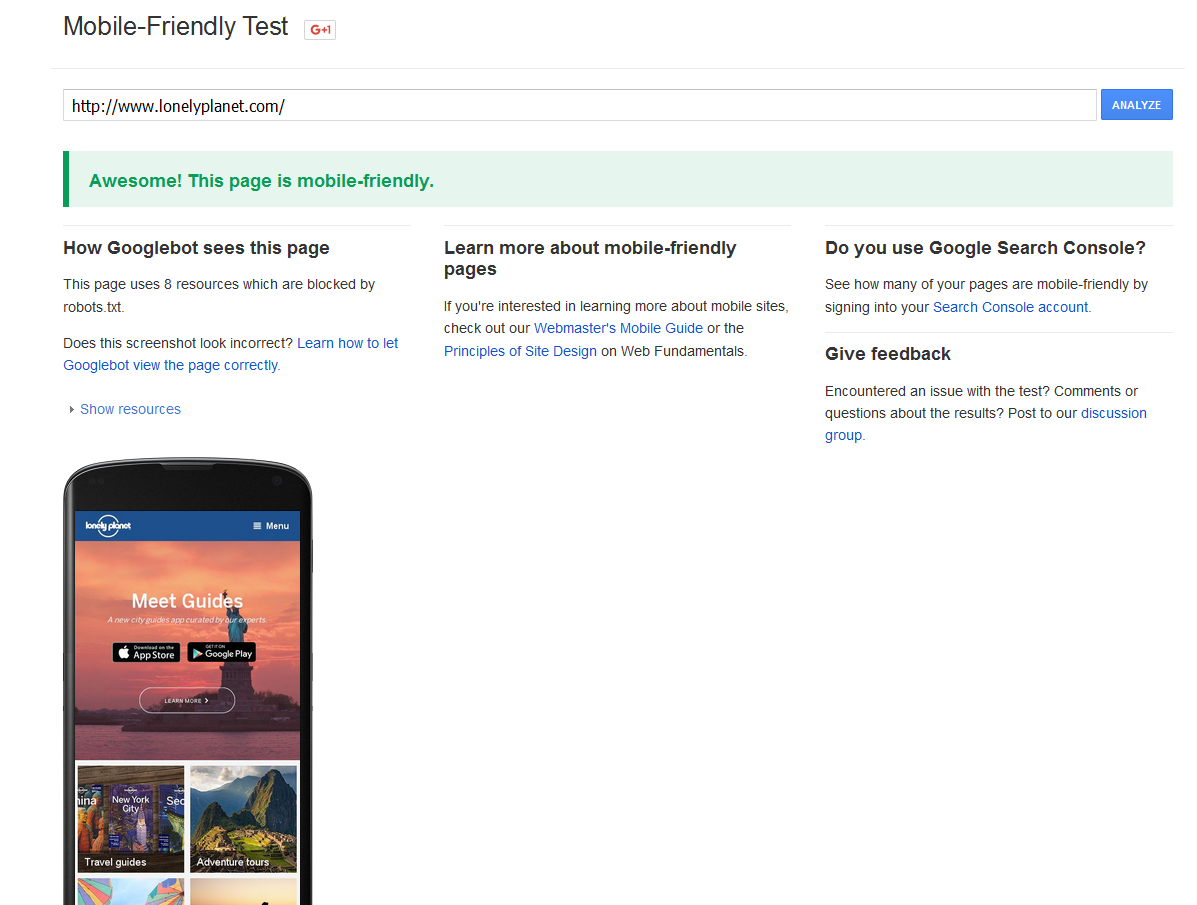Expand the Show resources section
This screenshot has width=1197, height=905.
click(x=125, y=409)
